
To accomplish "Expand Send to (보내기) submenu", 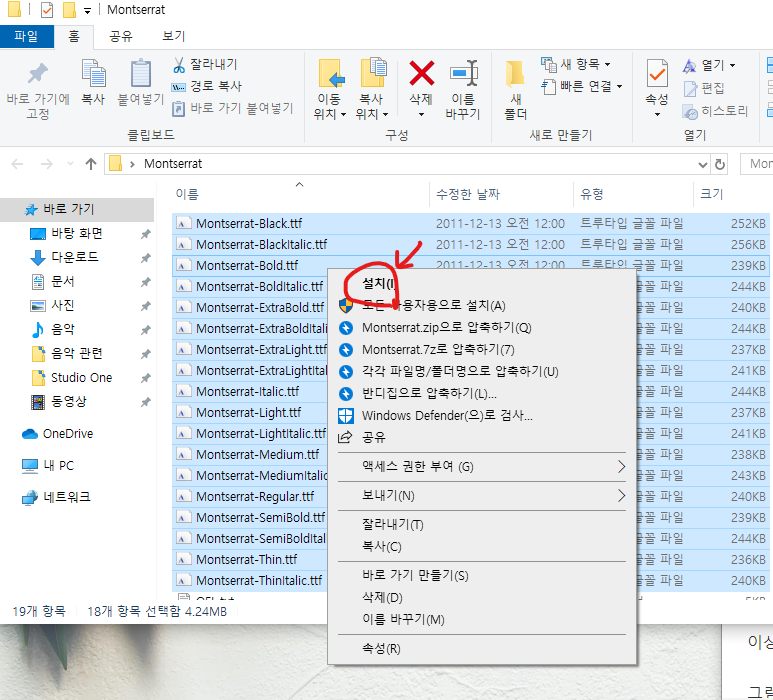I will point(482,495).
